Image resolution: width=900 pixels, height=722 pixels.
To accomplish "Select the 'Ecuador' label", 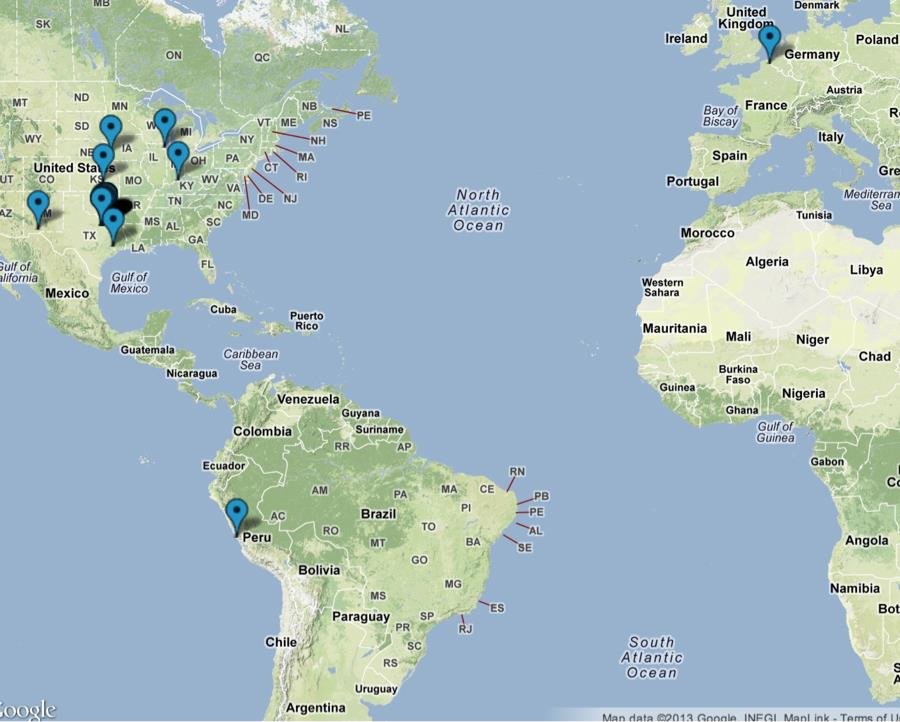I will pyautogui.click(x=224, y=466).
